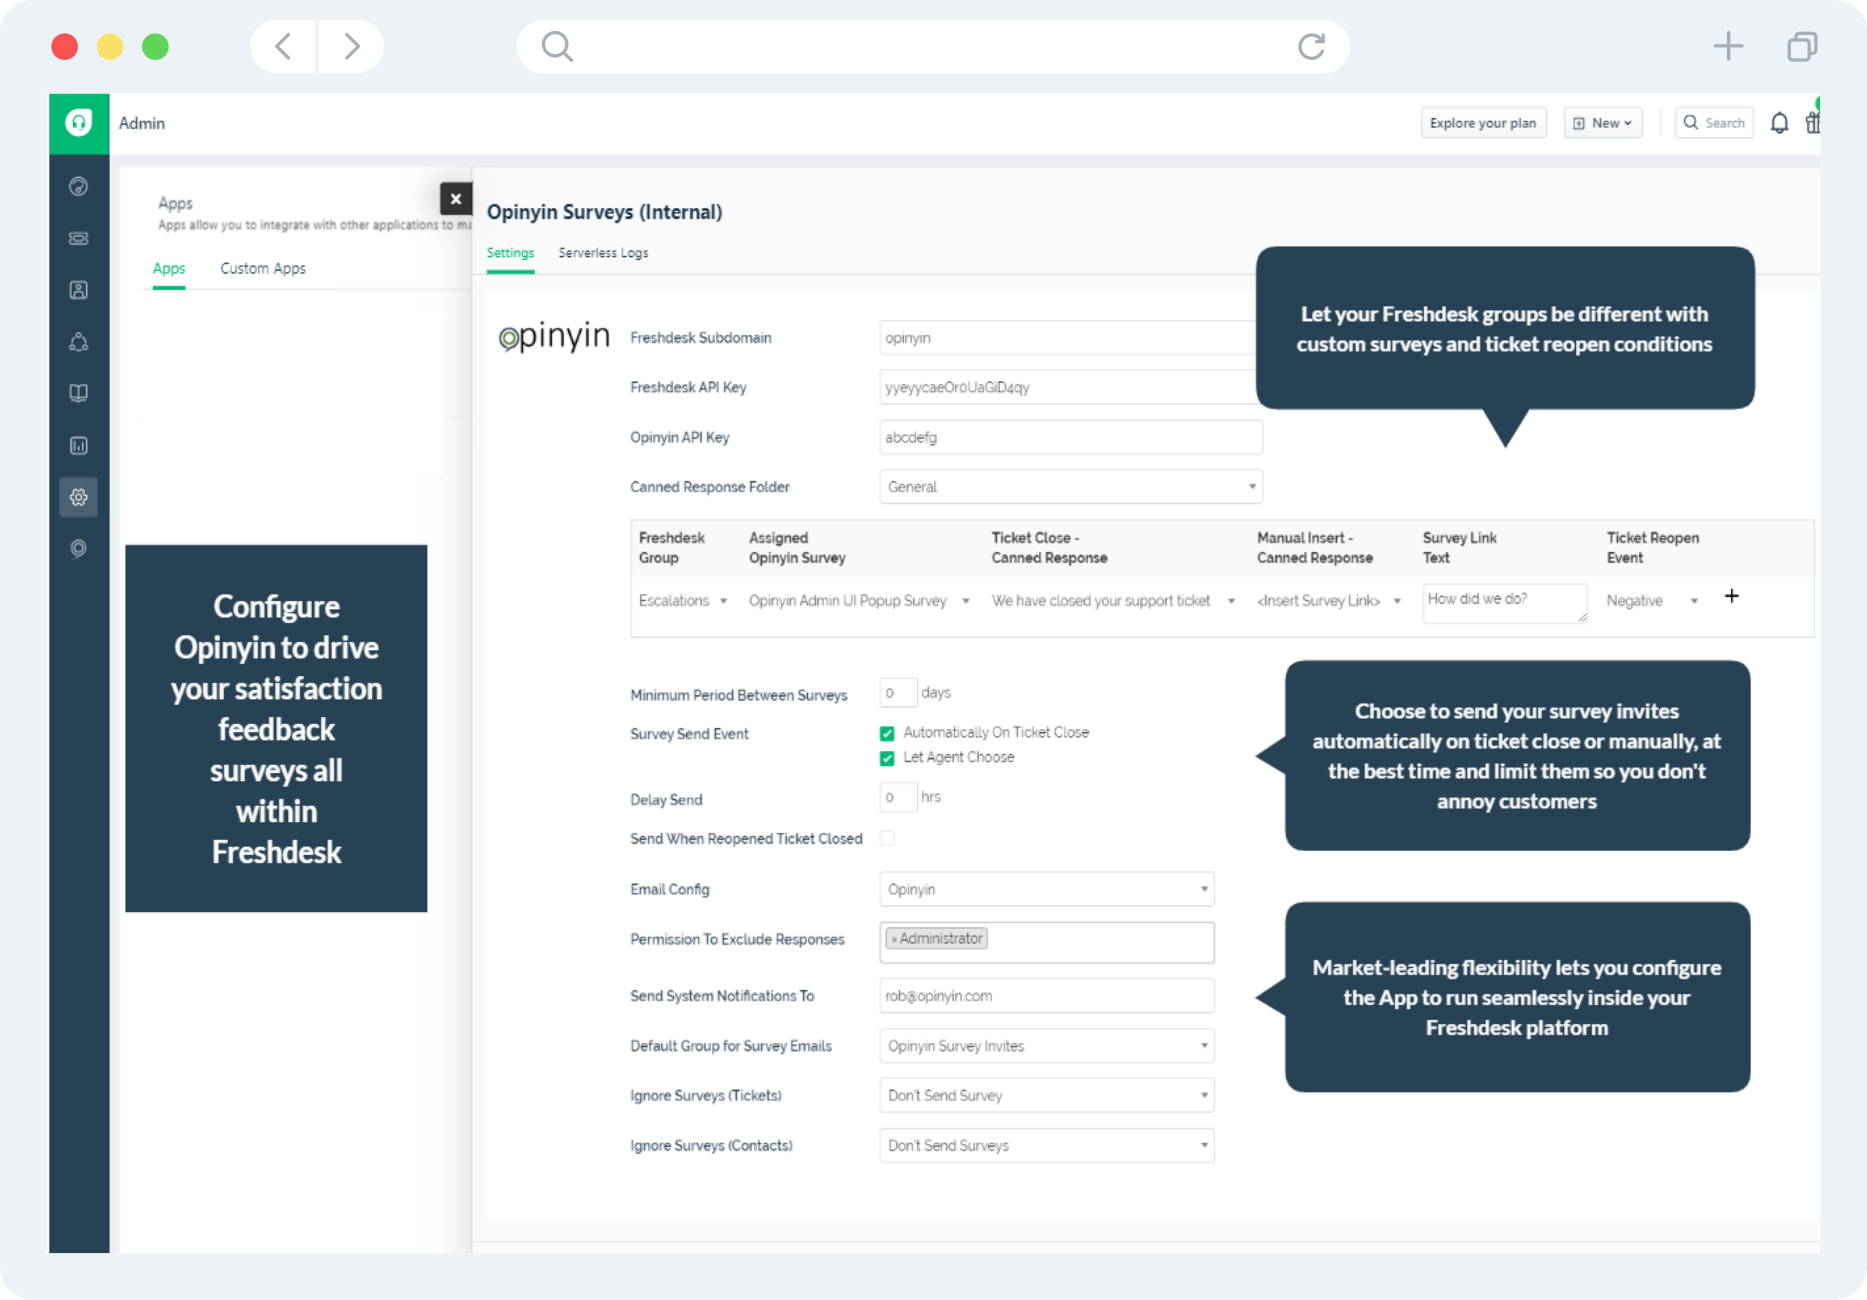This screenshot has height=1300, width=1867.
Task: Open the Ticket Close canned response dropdown
Action: click(x=1113, y=601)
